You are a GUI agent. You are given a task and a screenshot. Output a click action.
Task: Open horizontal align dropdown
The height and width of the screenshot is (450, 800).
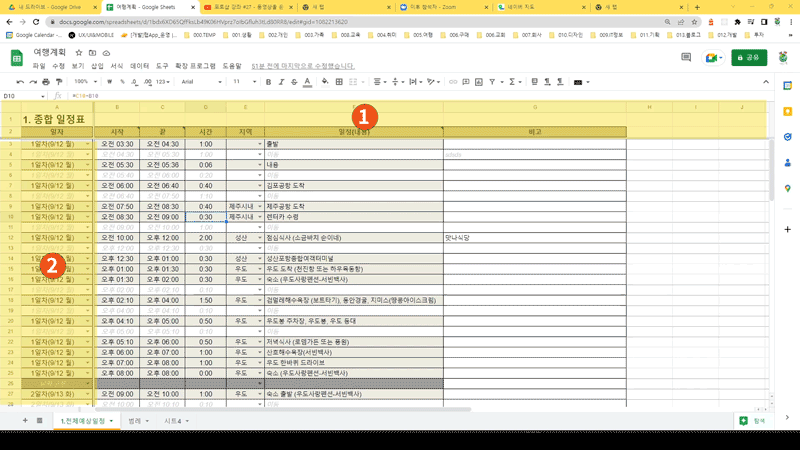pos(380,82)
